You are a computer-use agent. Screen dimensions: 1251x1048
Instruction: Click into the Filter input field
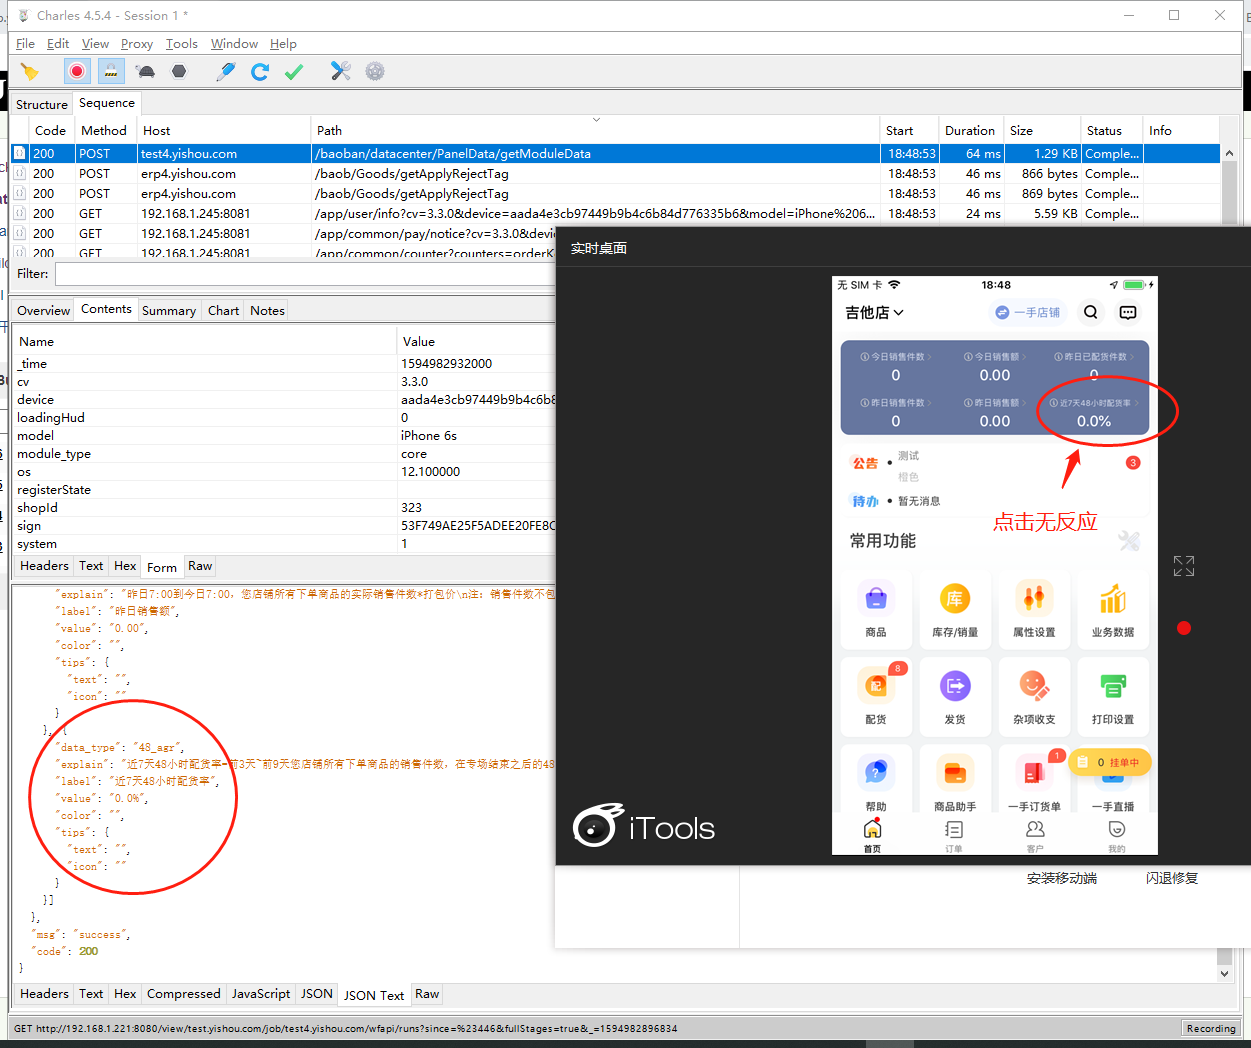coord(305,274)
